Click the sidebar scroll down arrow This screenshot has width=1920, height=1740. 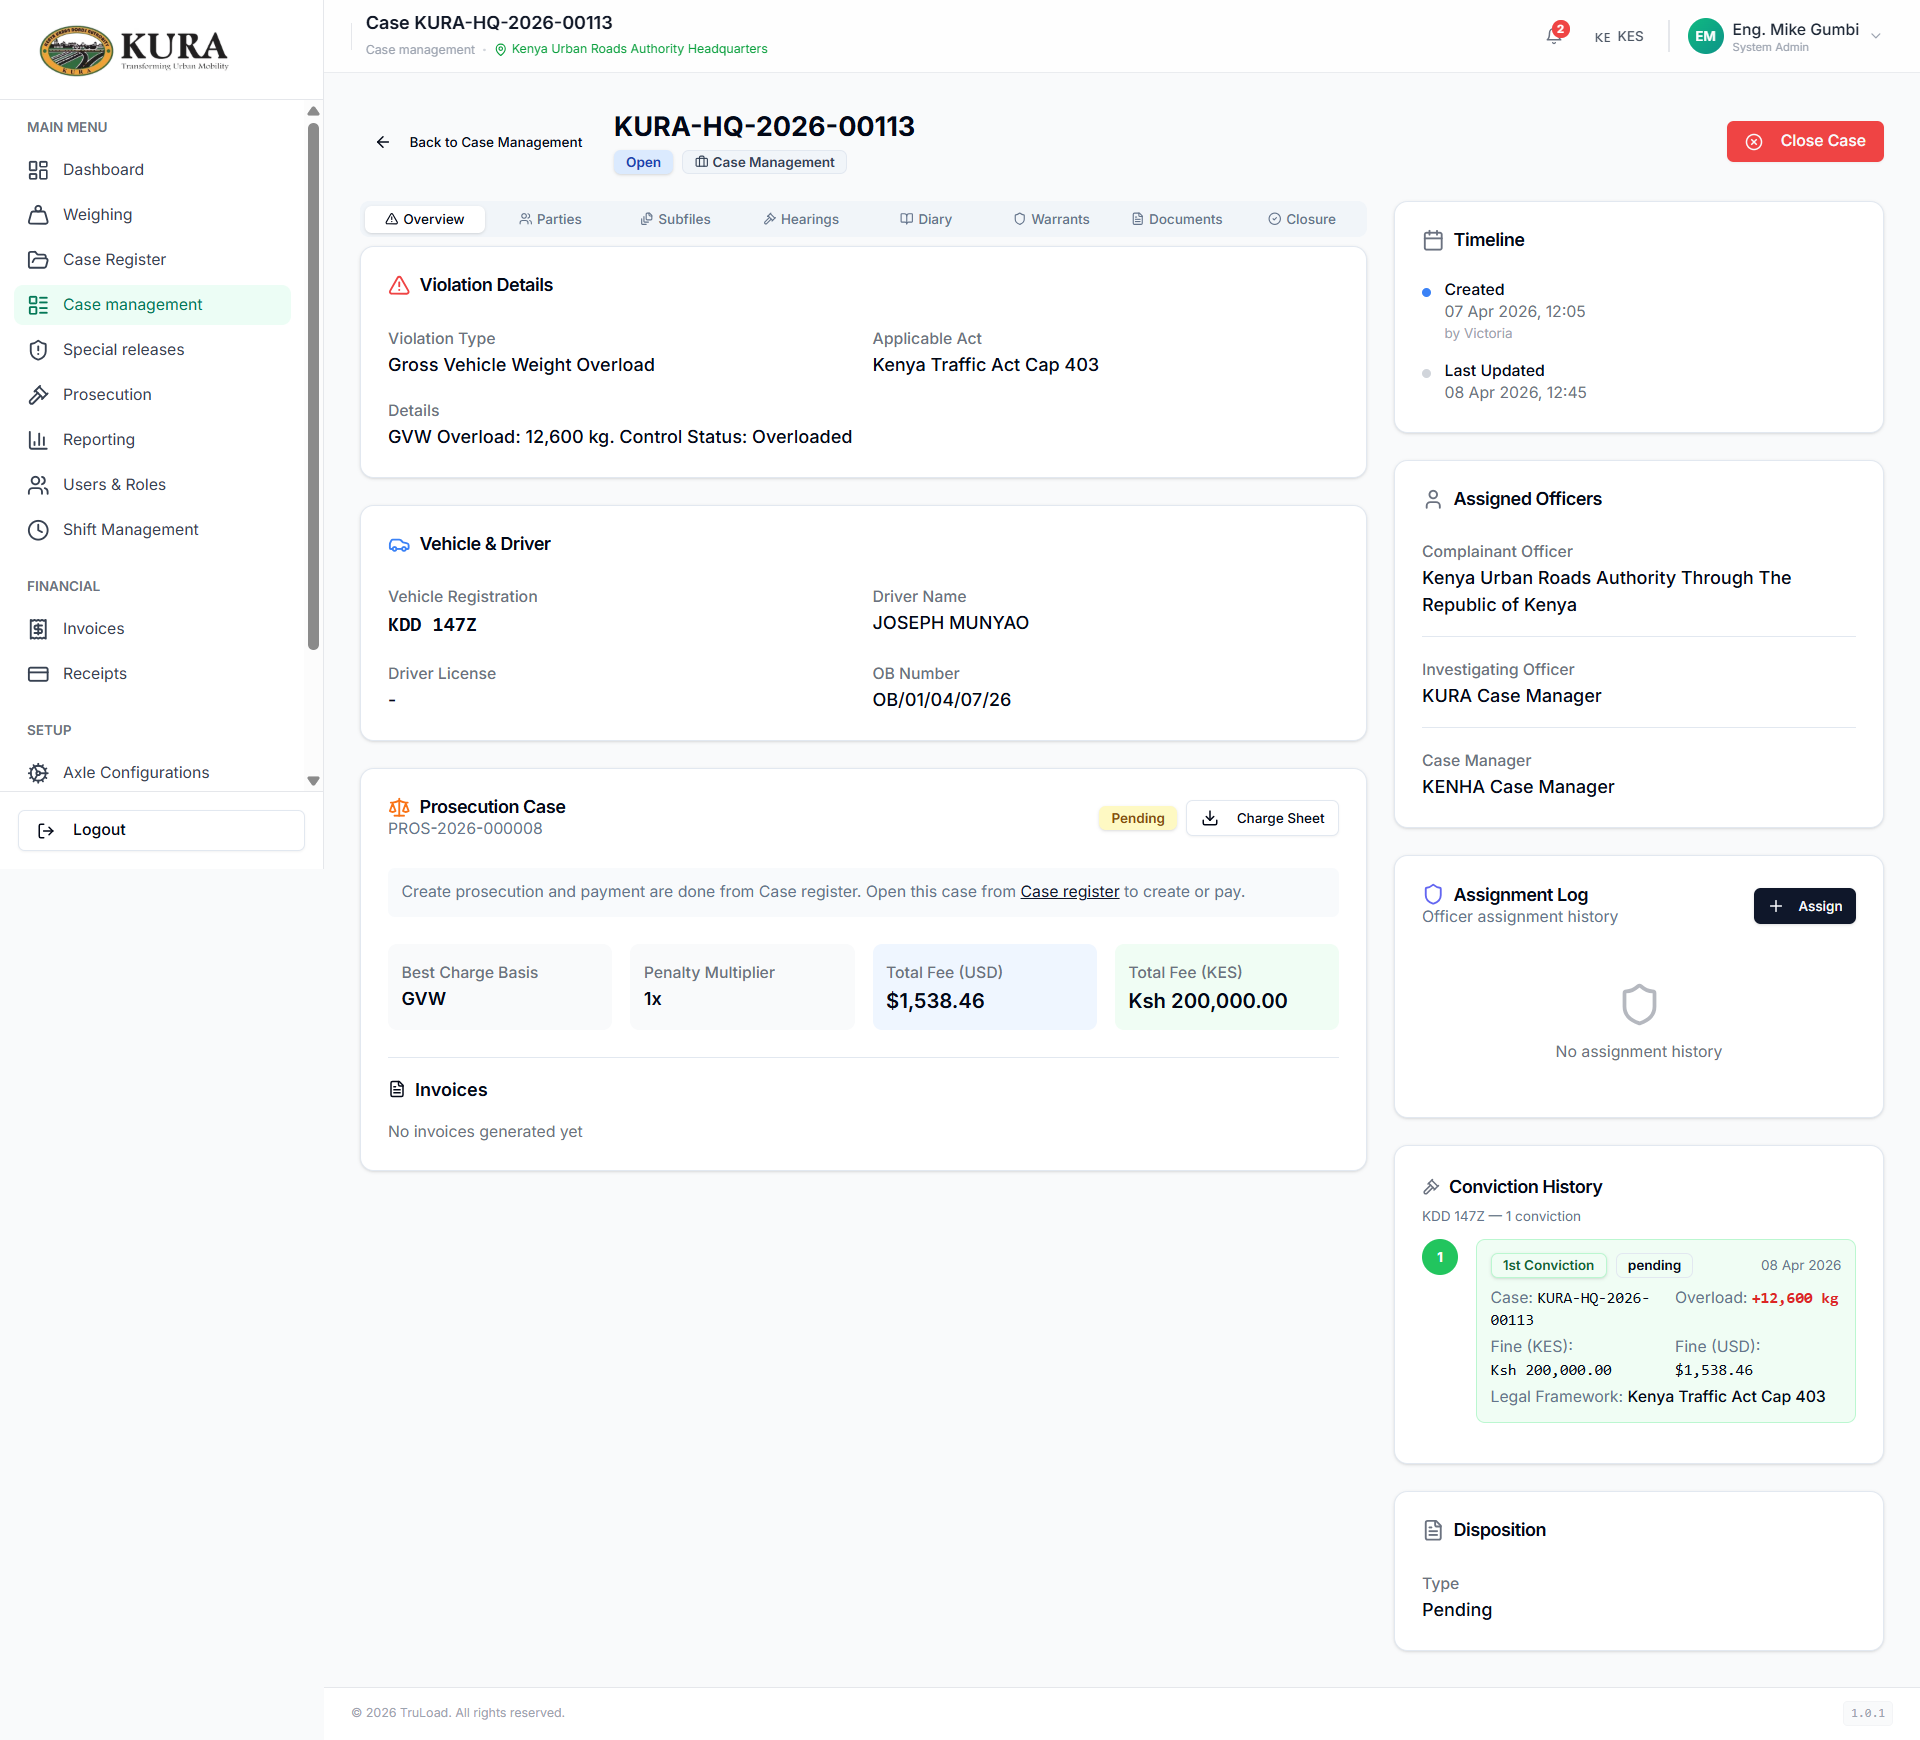coord(313,781)
